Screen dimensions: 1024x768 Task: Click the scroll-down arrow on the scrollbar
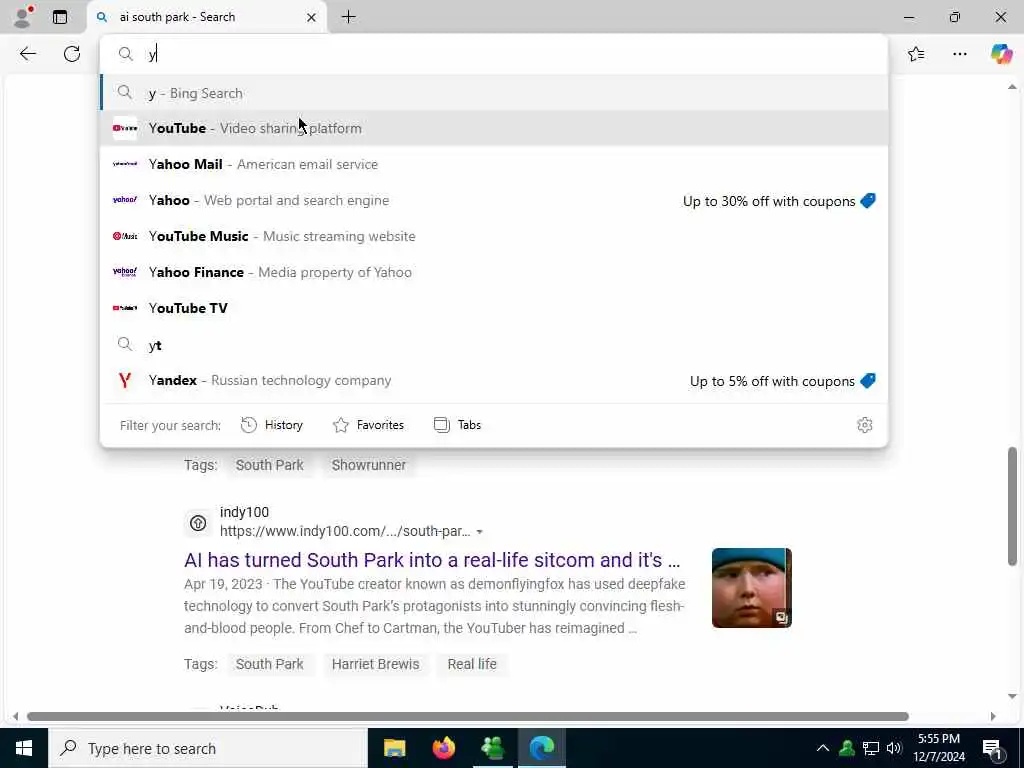point(1012,697)
